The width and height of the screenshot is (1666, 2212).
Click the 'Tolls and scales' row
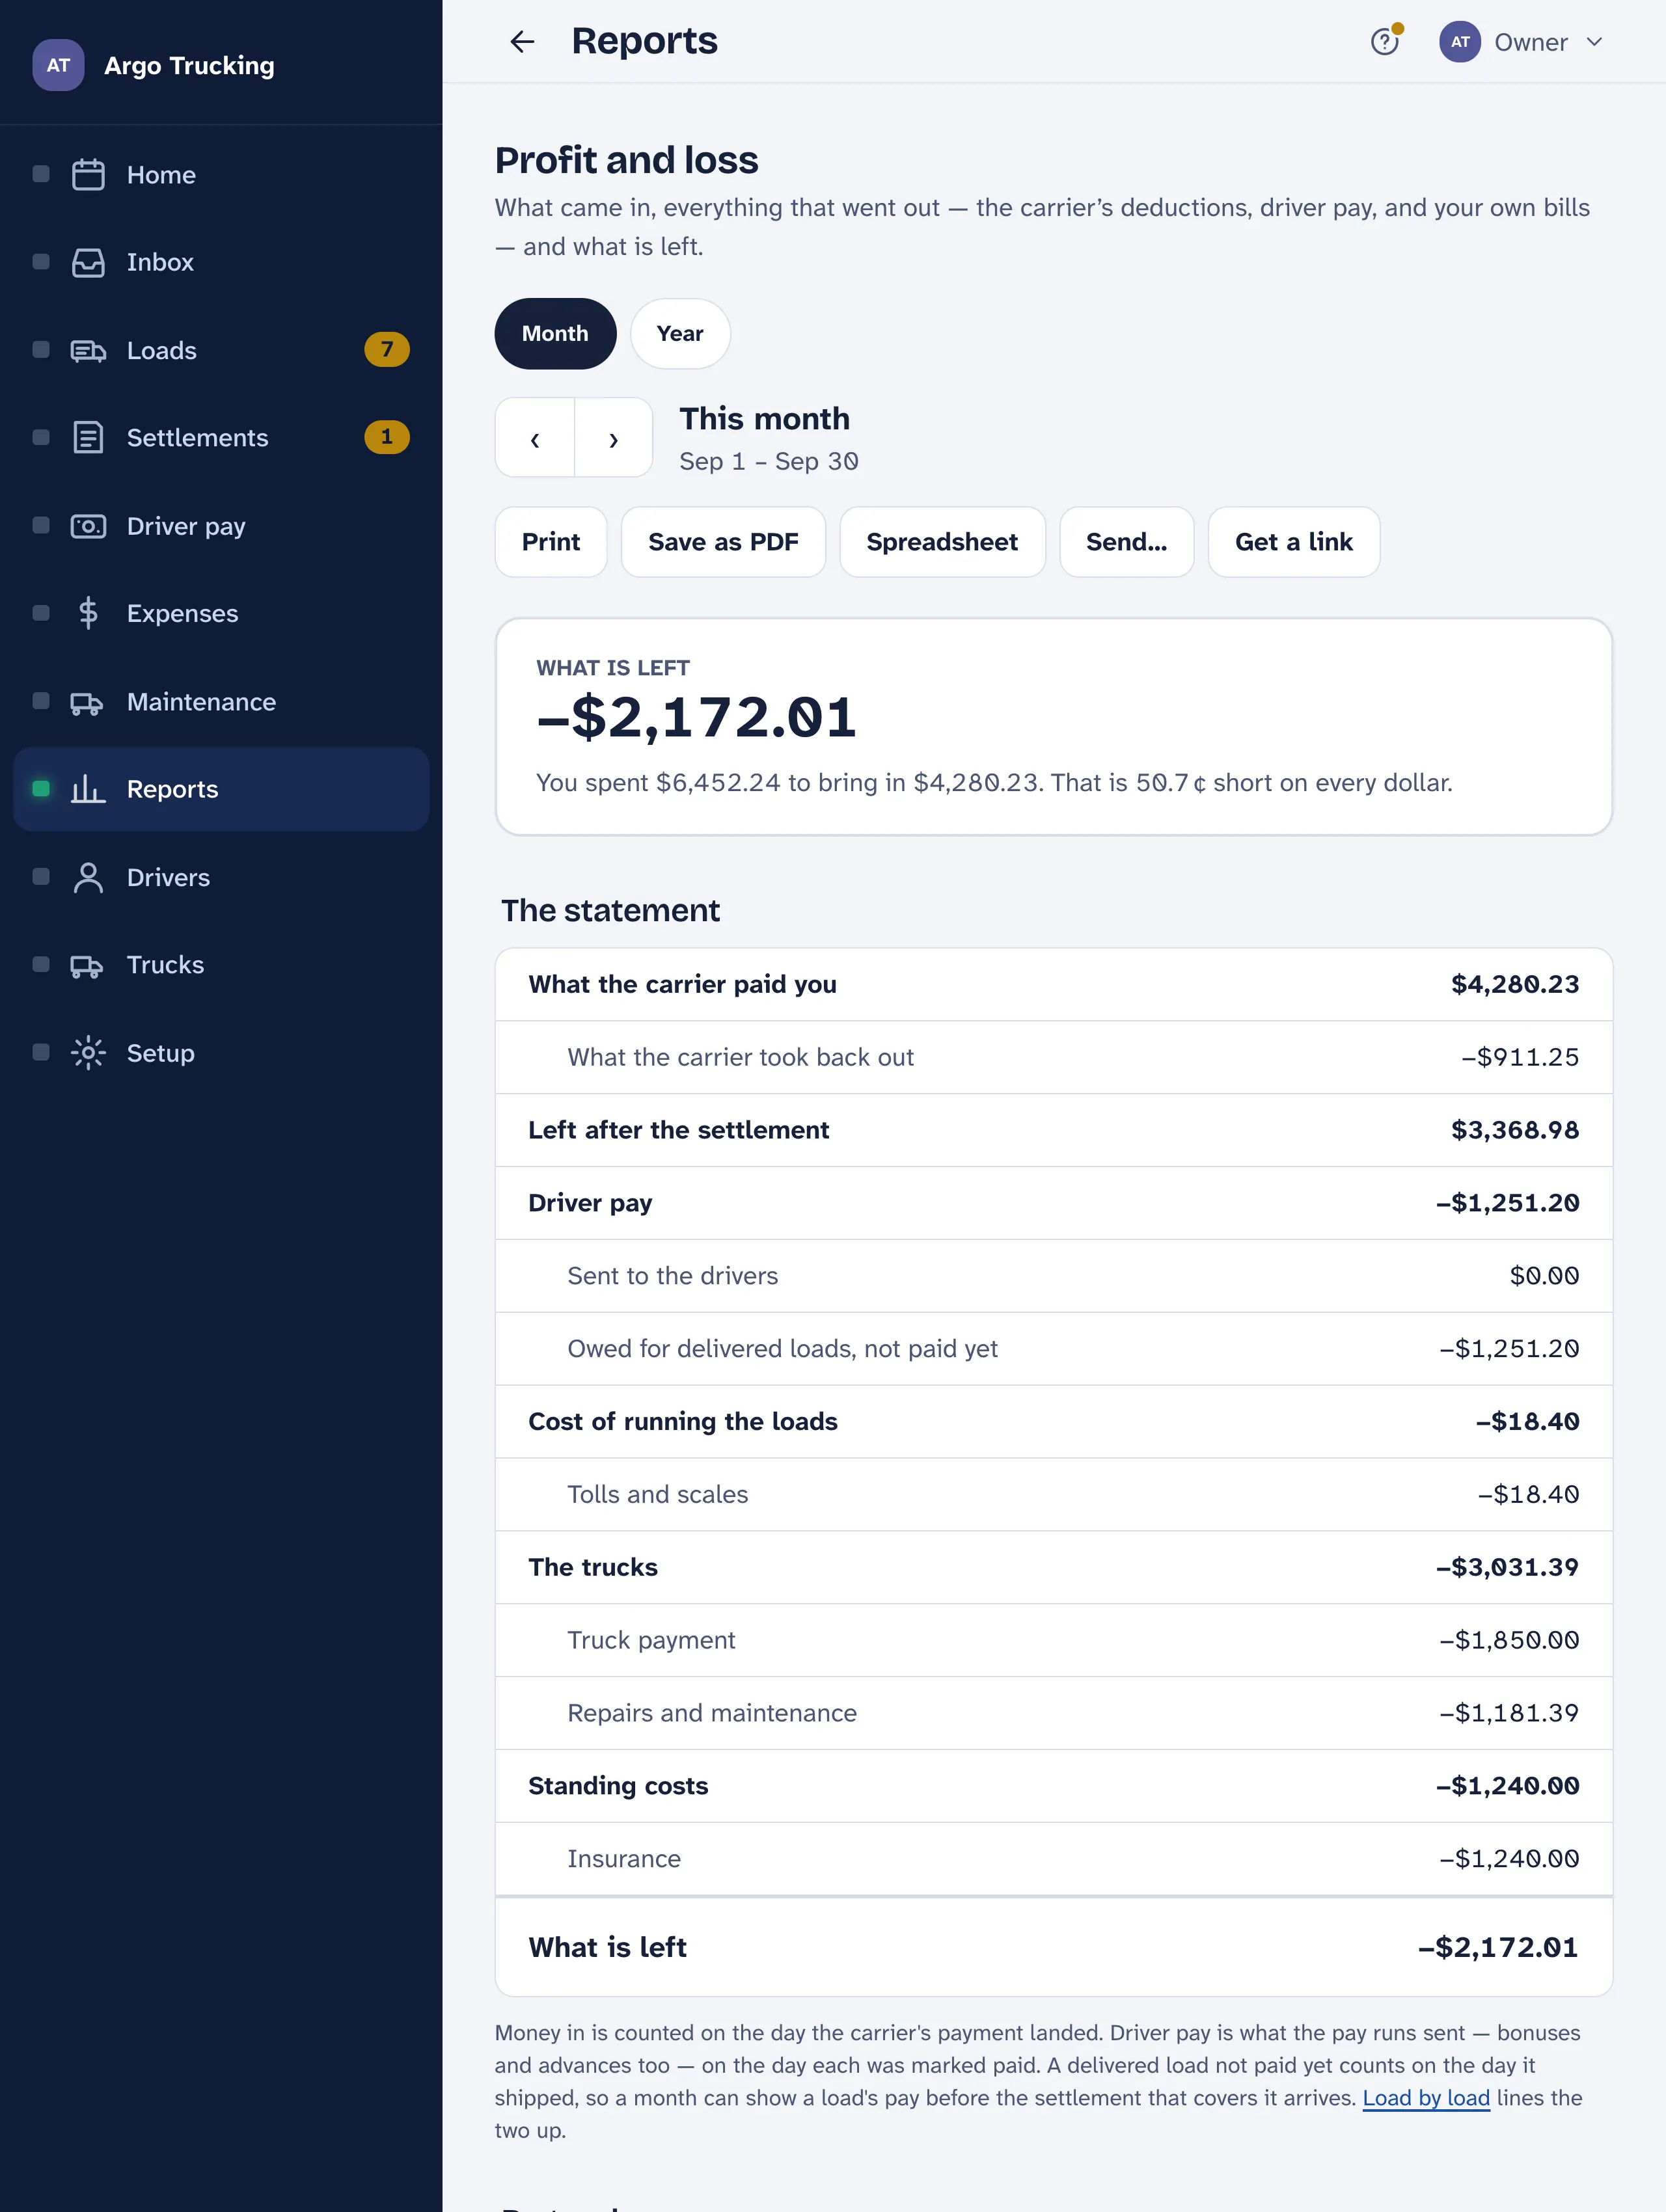(1054, 1495)
